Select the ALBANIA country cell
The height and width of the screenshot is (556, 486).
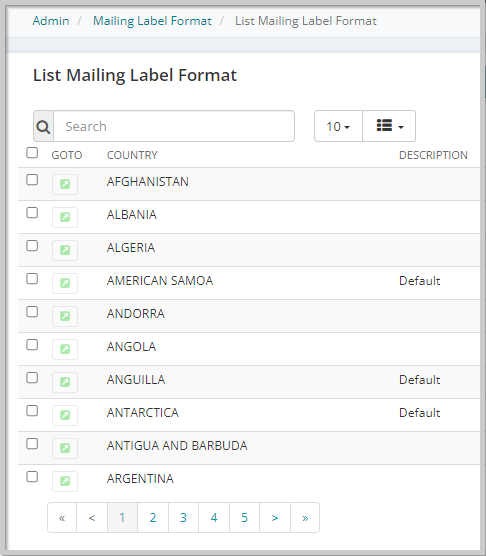132,215
